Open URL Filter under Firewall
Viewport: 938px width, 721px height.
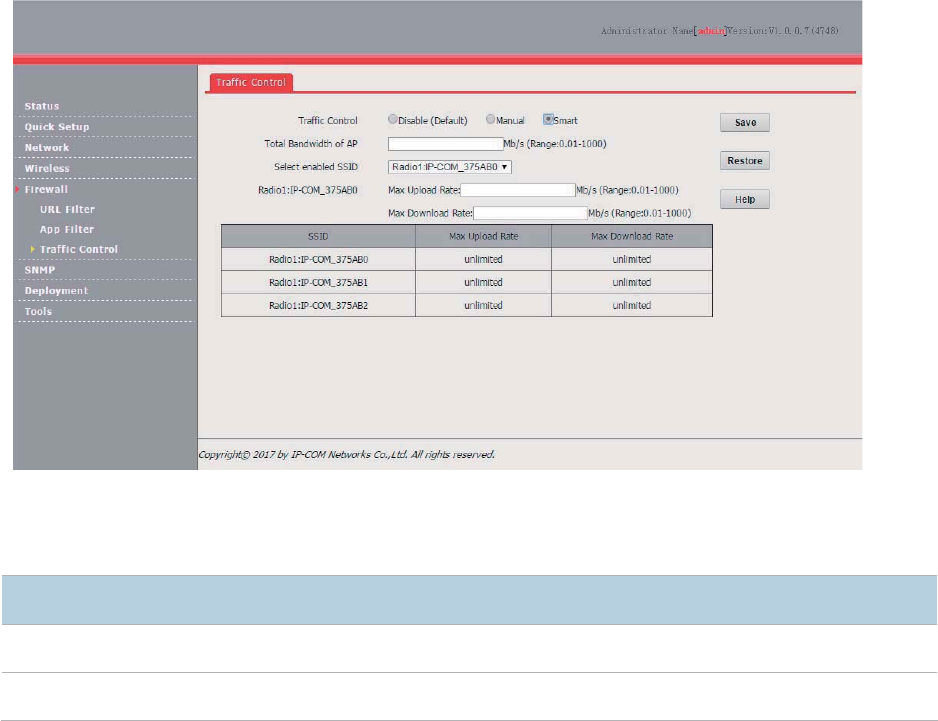click(67, 209)
